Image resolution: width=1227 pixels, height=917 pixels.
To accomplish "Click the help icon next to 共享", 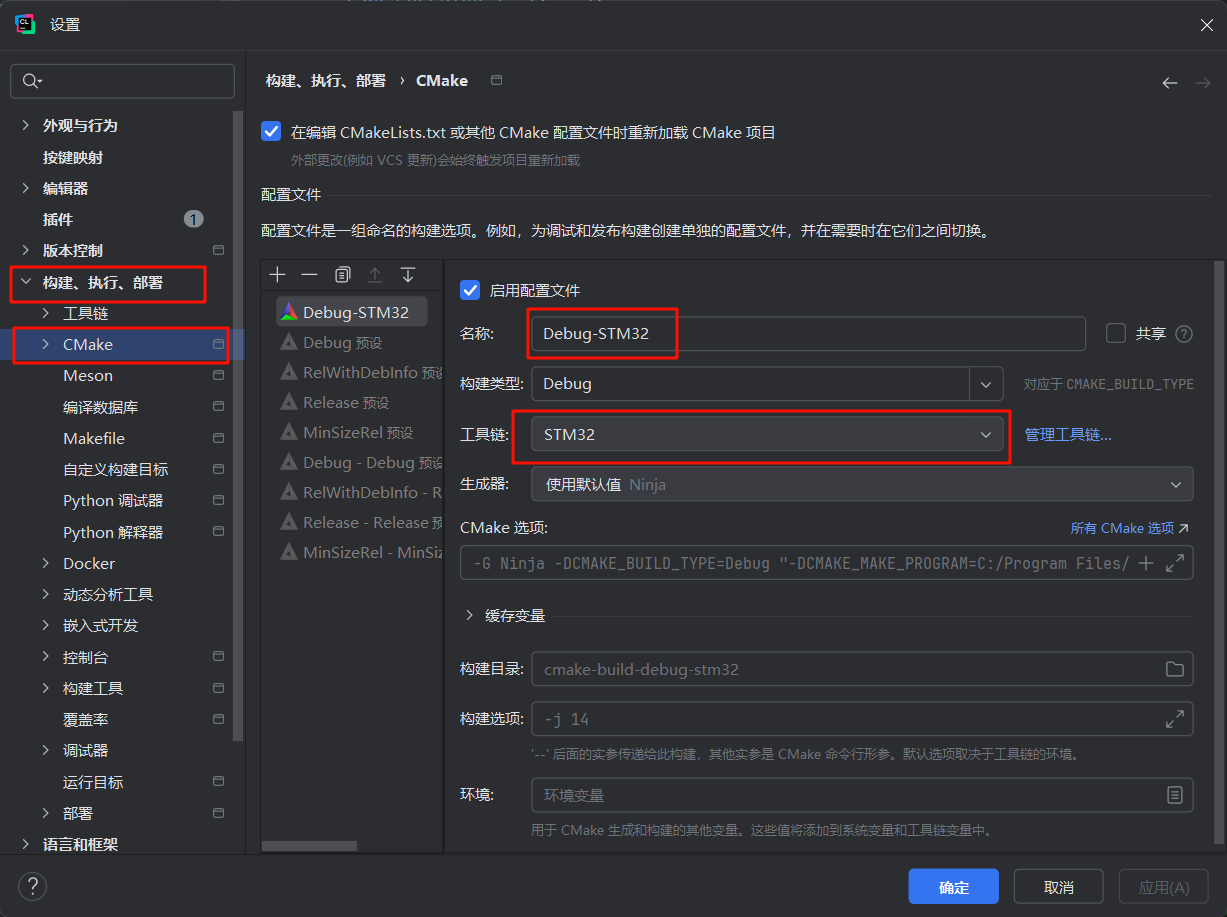I will click(x=1184, y=334).
